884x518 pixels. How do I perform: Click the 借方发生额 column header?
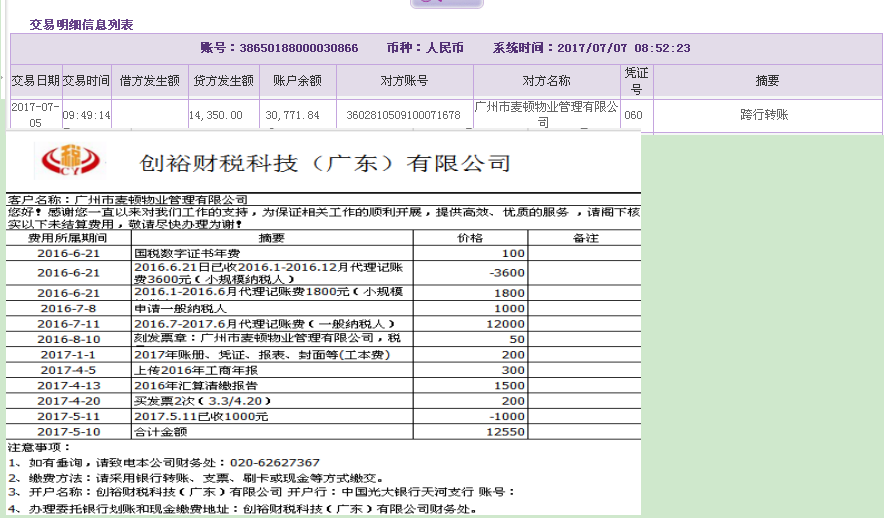point(149,81)
